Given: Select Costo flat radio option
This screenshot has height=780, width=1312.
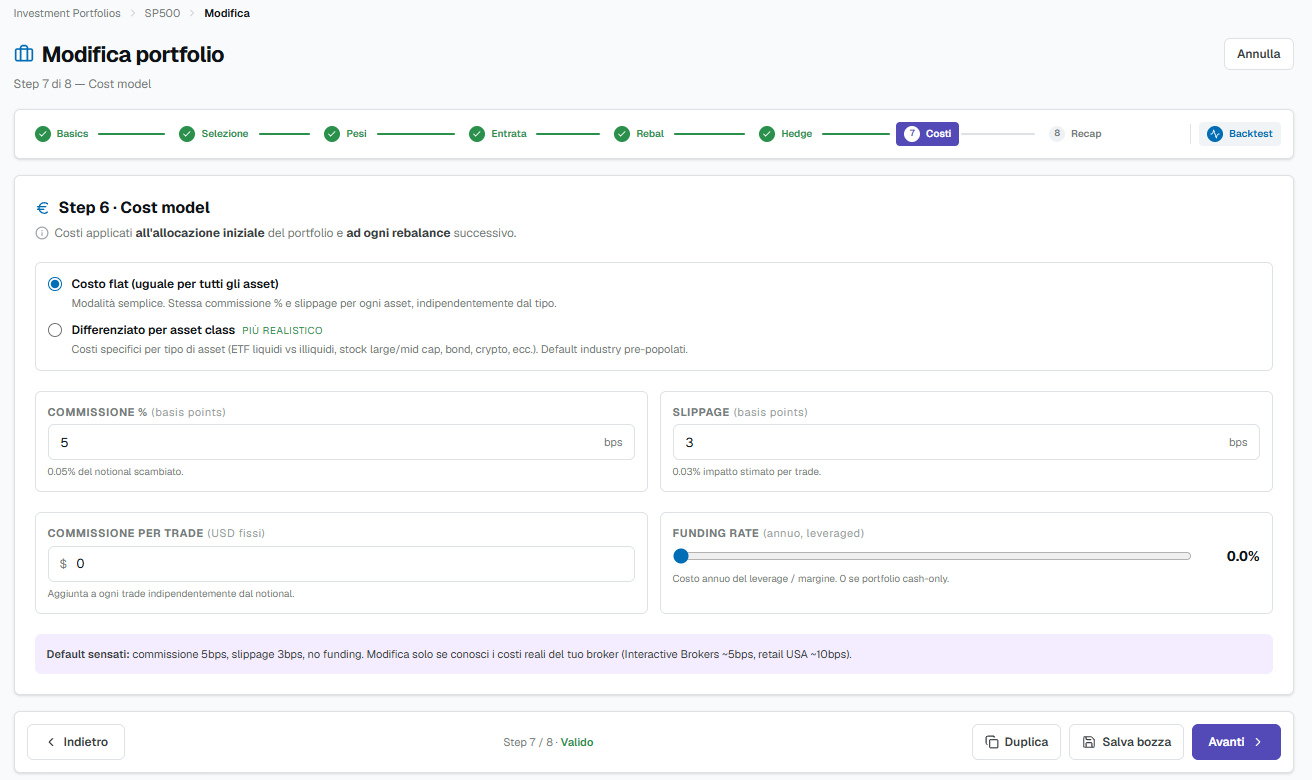Looking at the screenshot, I should coord(55,284).
